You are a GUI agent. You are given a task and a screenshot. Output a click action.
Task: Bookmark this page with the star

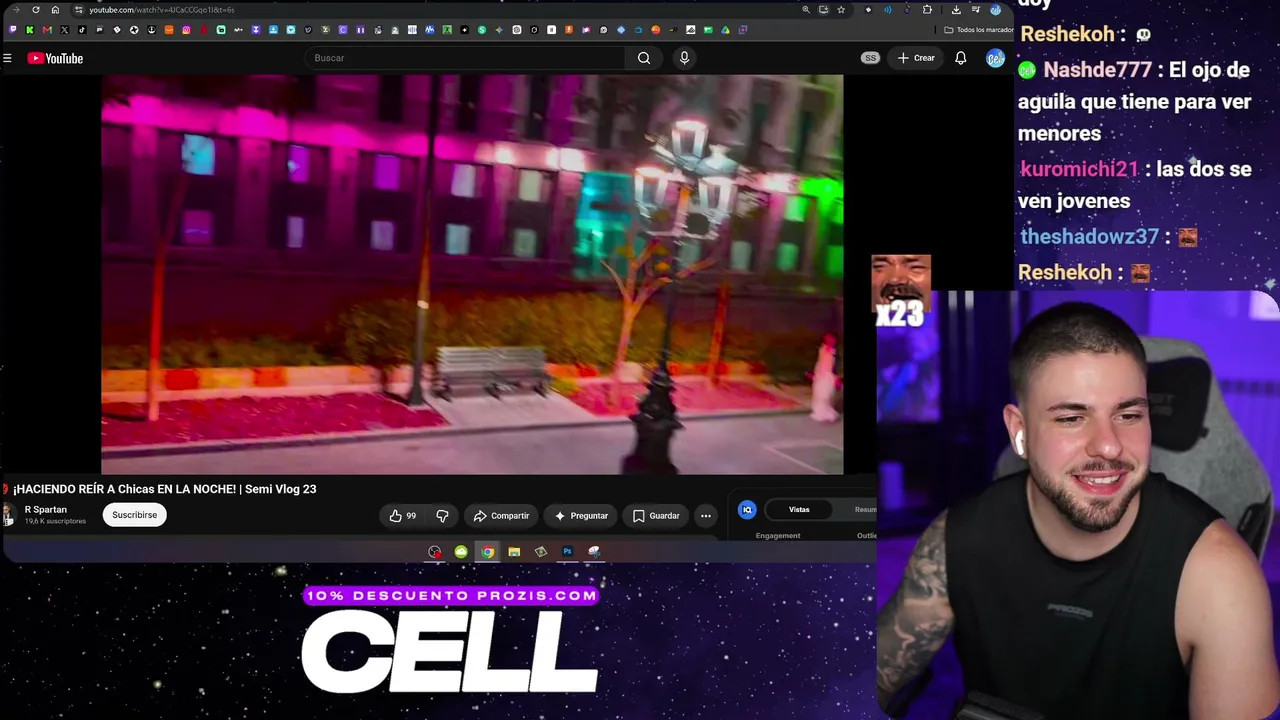[841, 10]
